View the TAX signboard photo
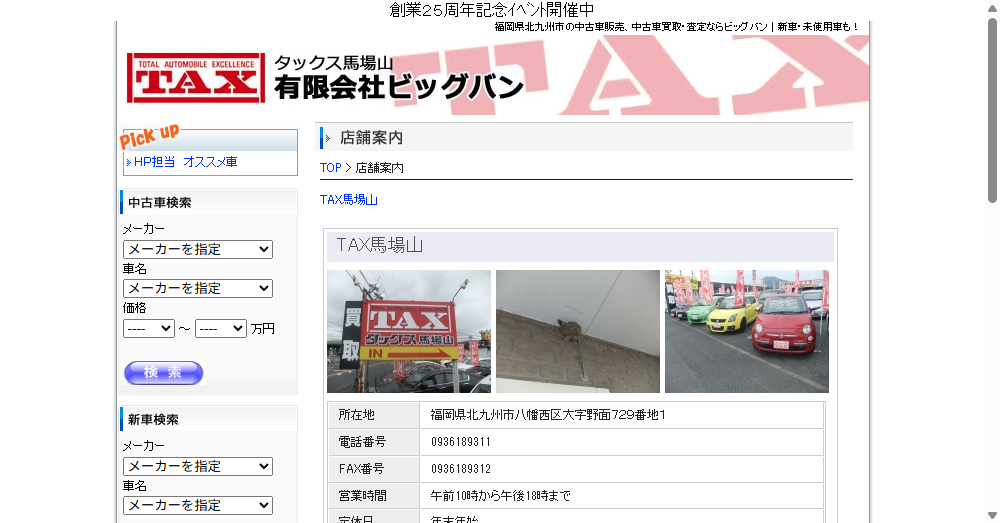Viewport: 1000px width, 523px height. click(408, 331)
